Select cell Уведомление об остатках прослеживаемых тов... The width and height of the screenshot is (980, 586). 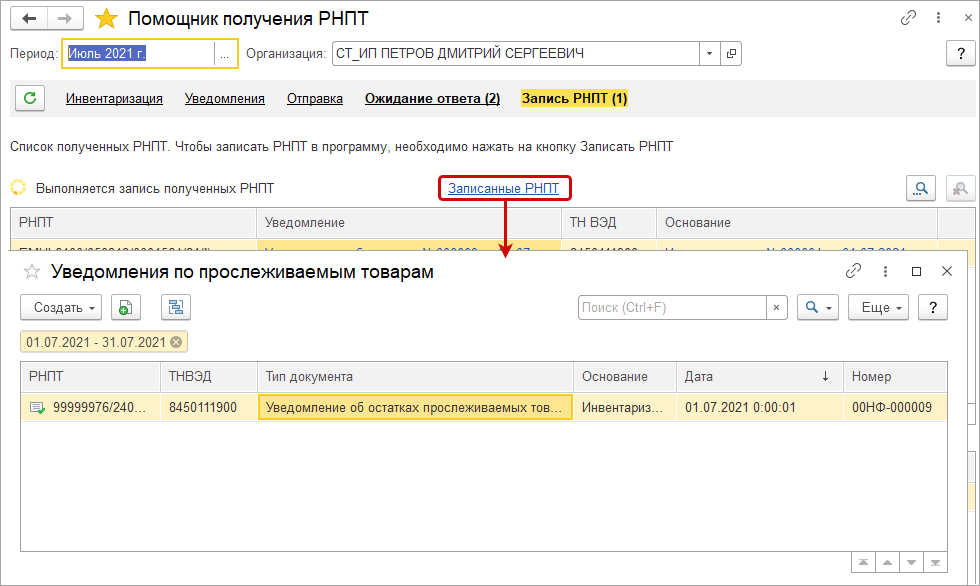click(416, 407)
